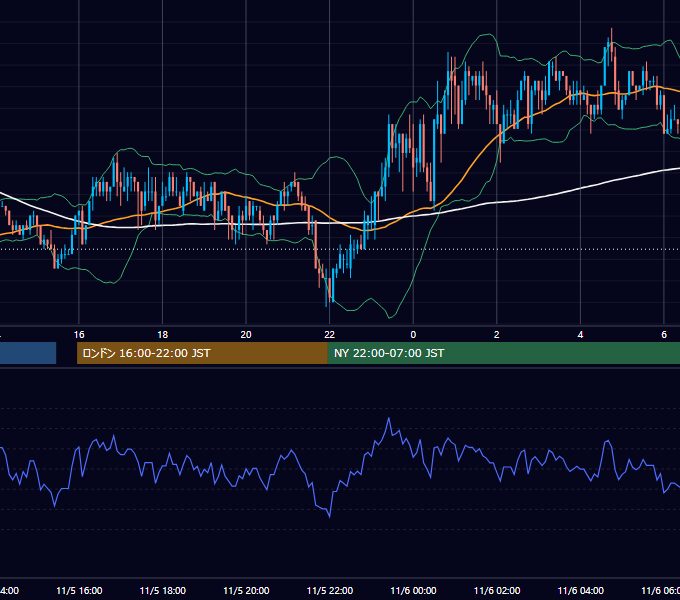Screen dimensions: 680x600
Task: Click hour label 18 on the price chart axis
Action: click(x=163, y=335)
